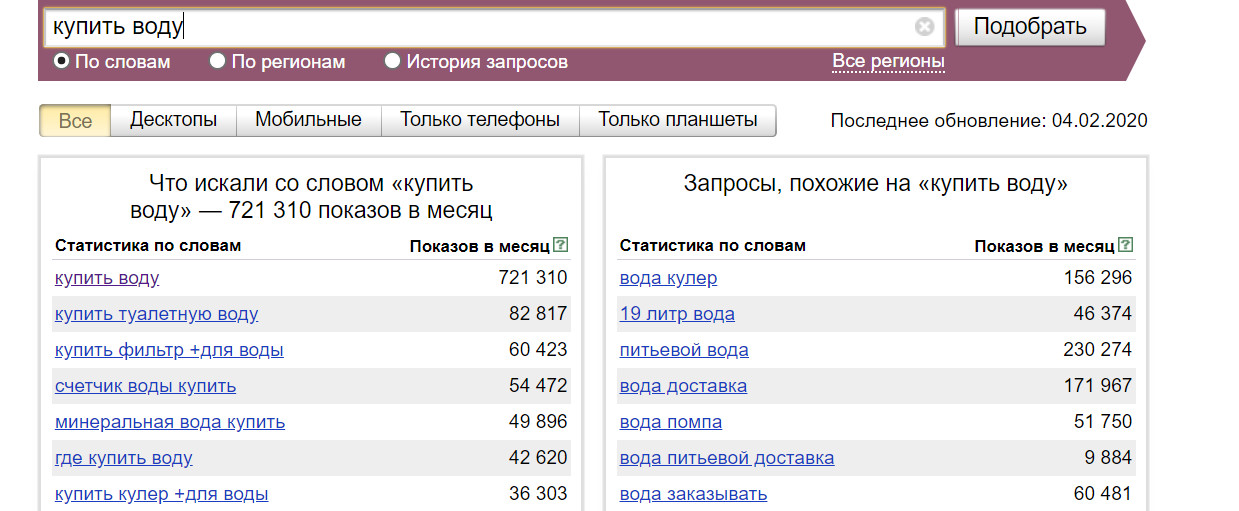Follow the 'питьевой вода' similar query link
Screen dimensions: 1239x511
click(684, 350)
